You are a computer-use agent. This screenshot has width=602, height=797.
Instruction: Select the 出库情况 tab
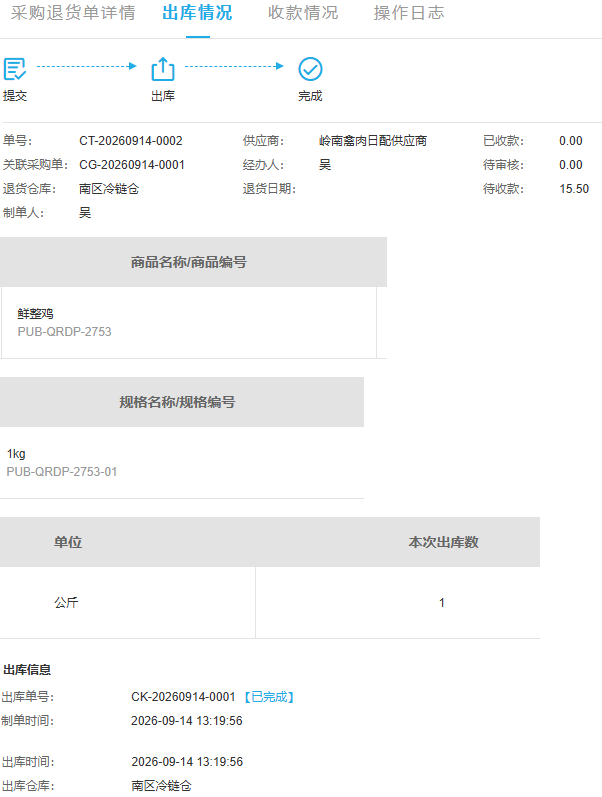pos(197,13)
